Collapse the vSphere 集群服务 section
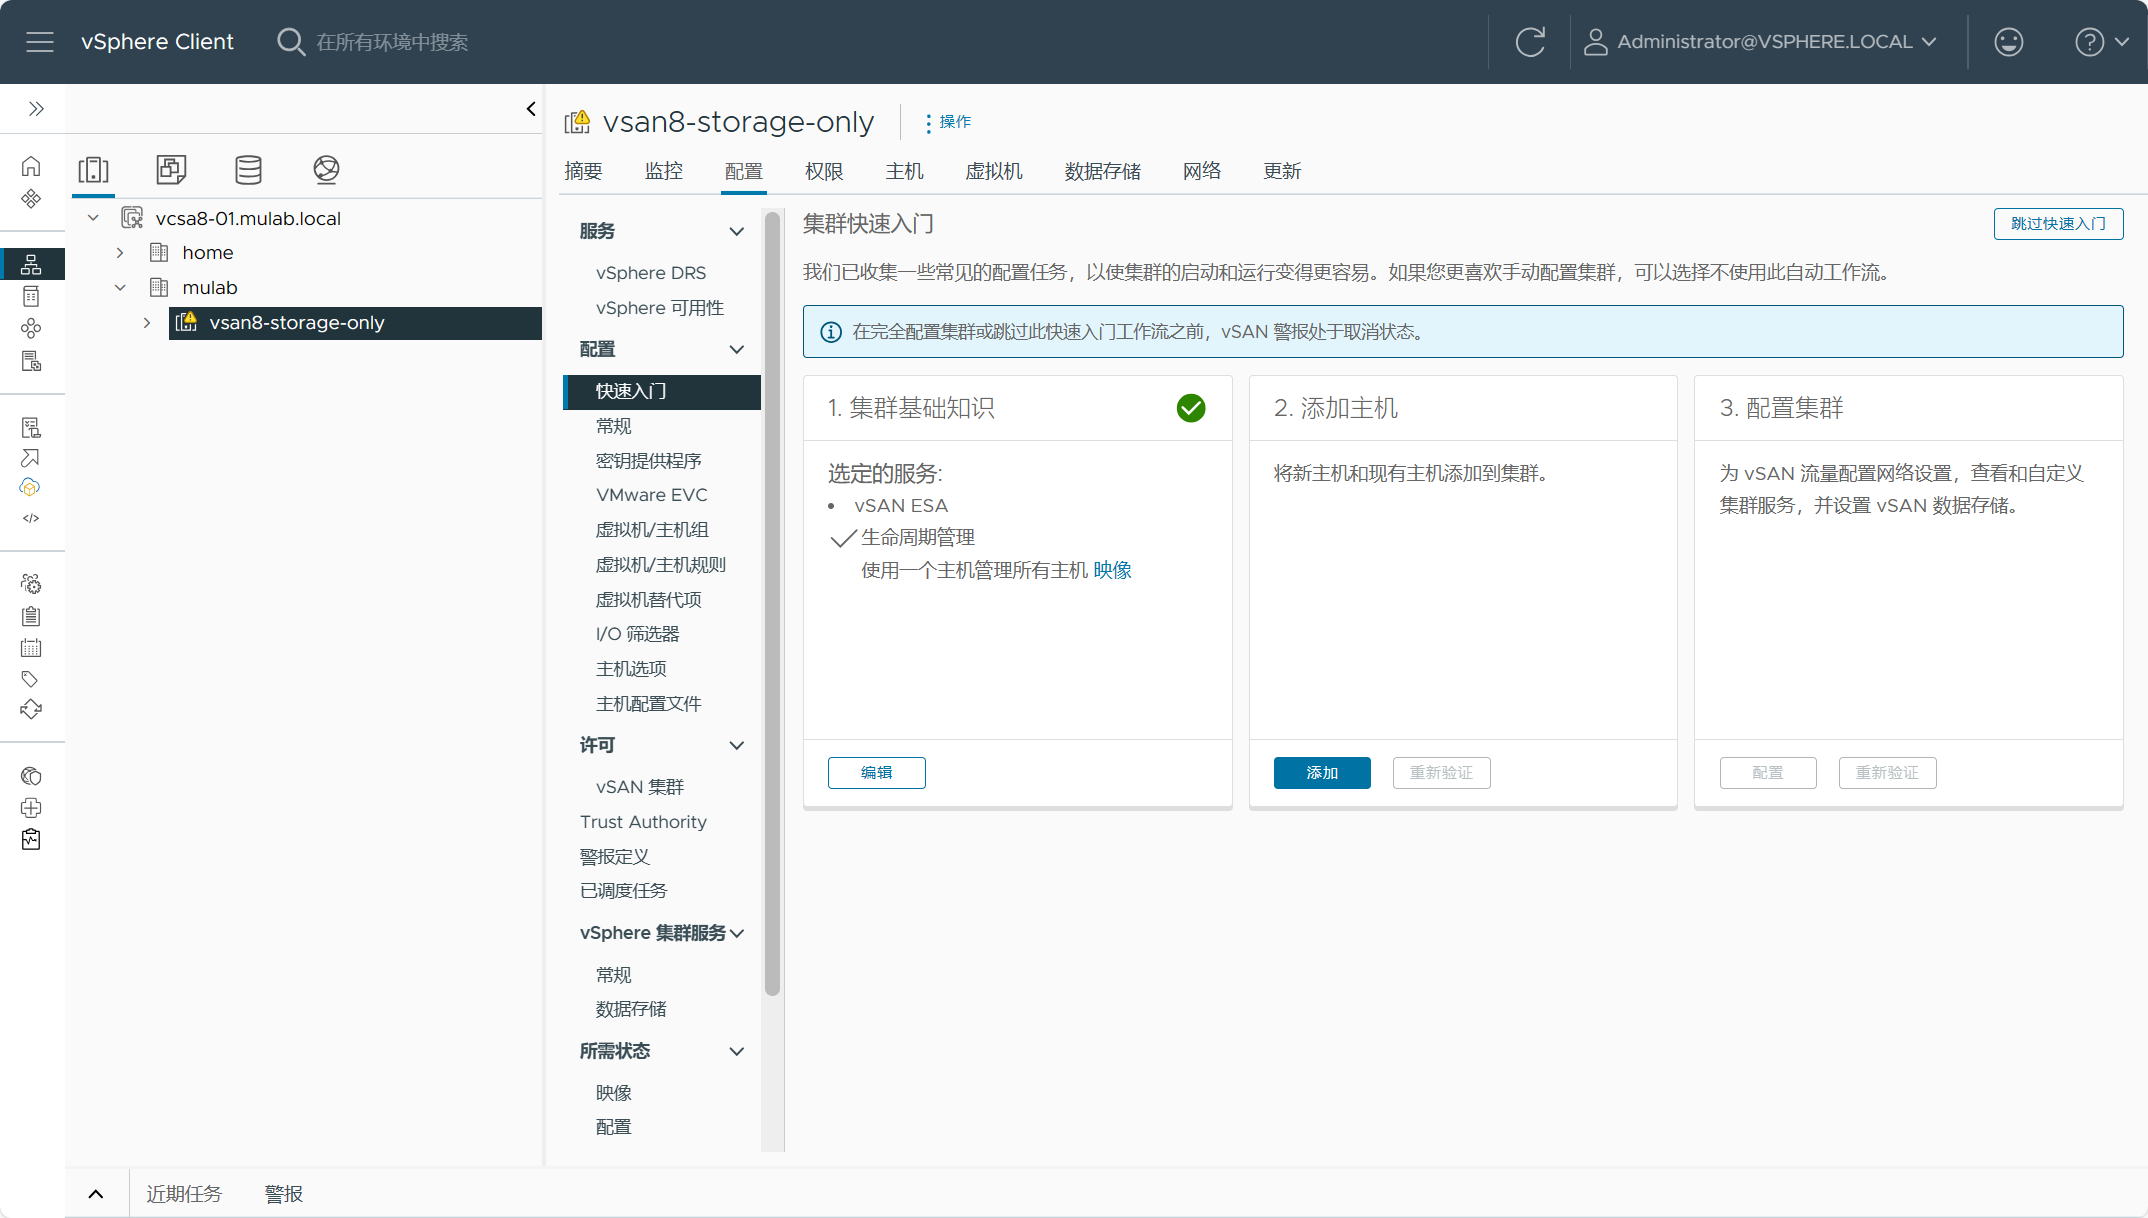Screen dimensions: 2148x1218 tap(737, 933)
